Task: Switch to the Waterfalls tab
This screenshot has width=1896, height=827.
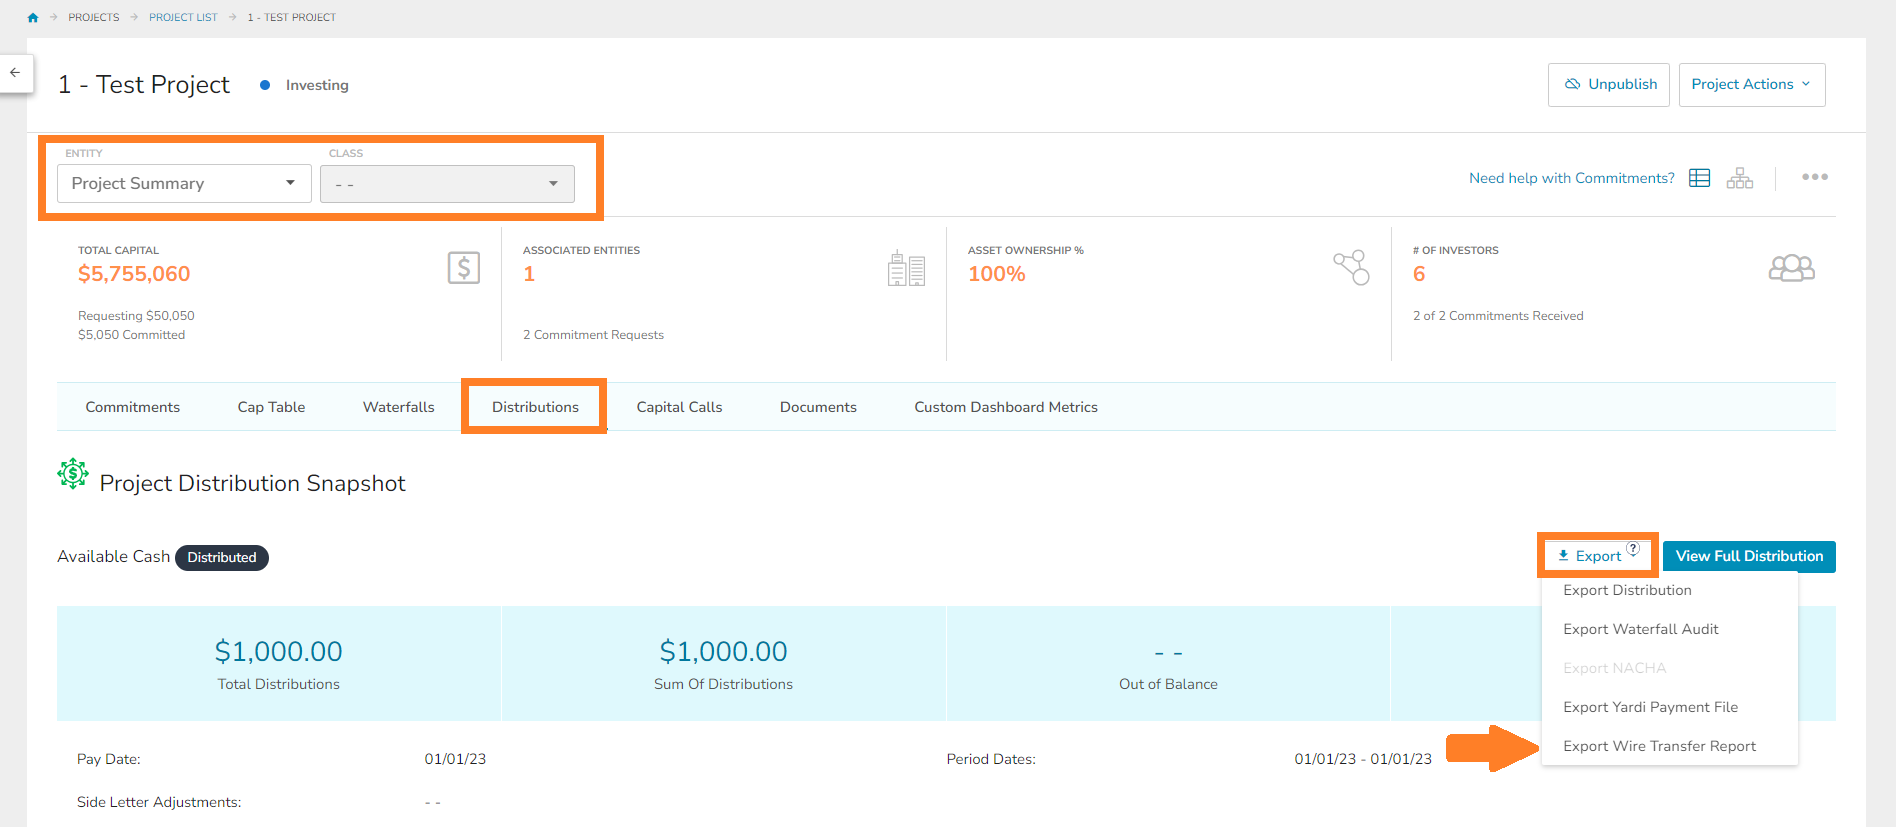Action: 398,407
